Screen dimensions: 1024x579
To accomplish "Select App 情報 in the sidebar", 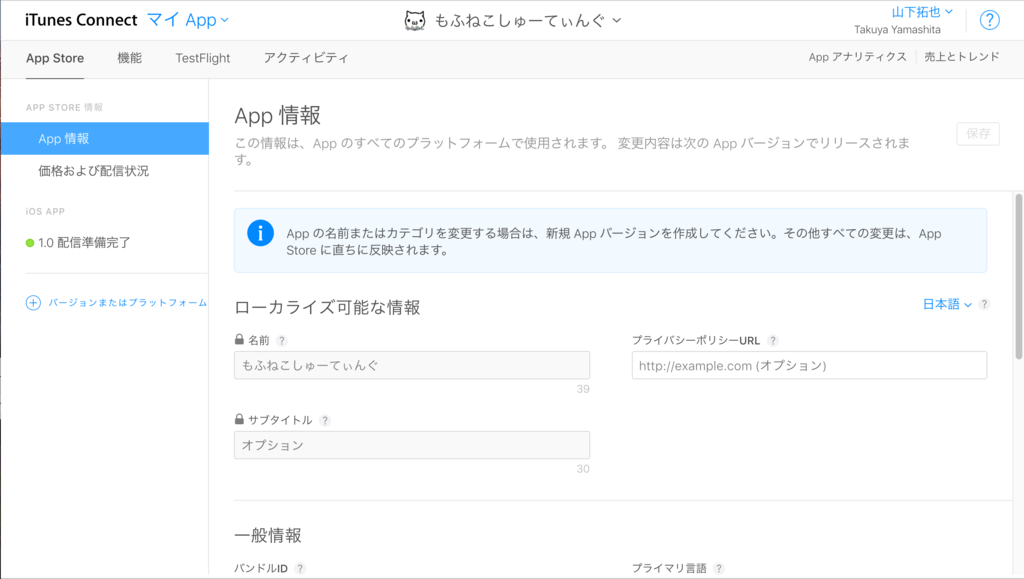I will coord(104,138).
